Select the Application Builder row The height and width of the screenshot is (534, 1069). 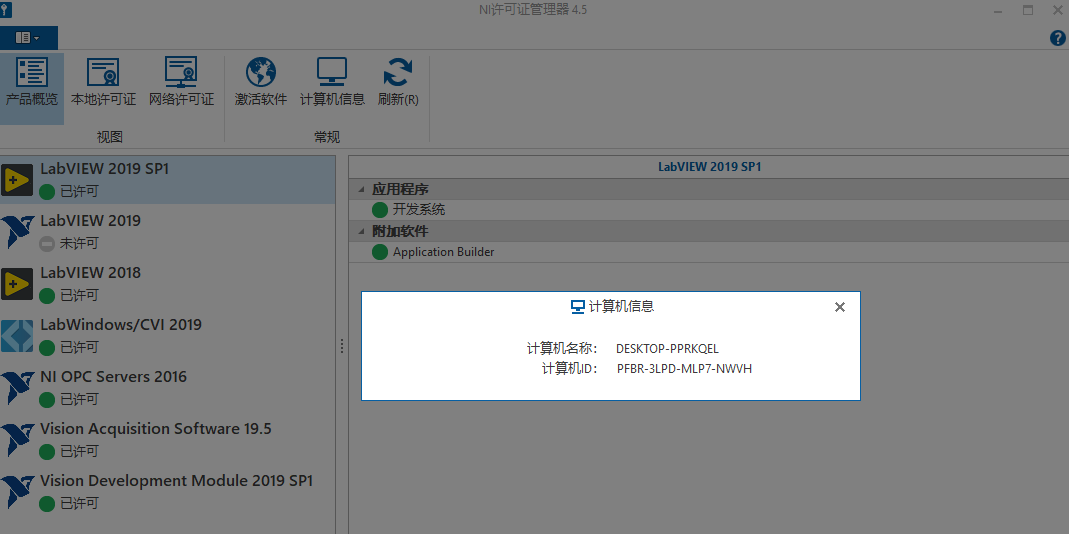(709, 252)
